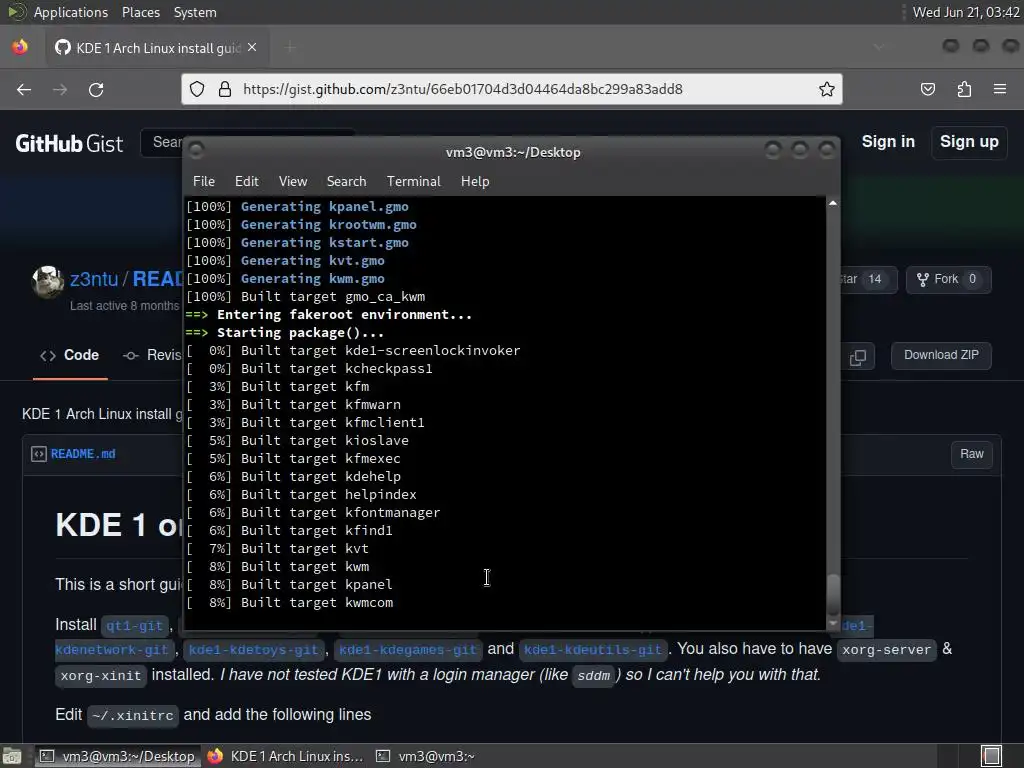Click the show desktop taskbar icon
The height and width of the screenshot is (768, 1024).
tap(12, 756)
